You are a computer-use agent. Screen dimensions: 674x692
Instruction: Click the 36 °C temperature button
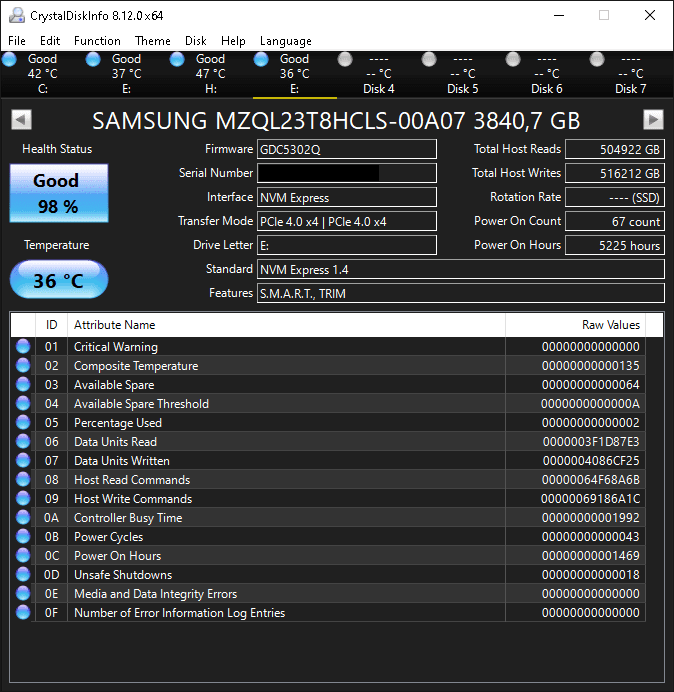point(59,280)
